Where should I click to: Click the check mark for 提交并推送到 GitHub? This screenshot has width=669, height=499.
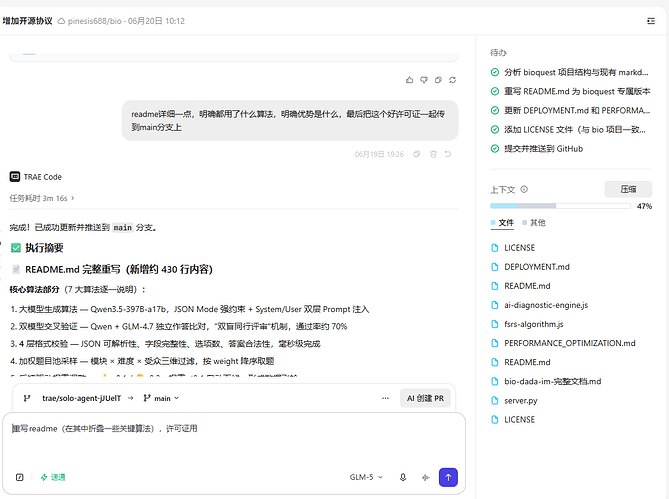point(495,148)
